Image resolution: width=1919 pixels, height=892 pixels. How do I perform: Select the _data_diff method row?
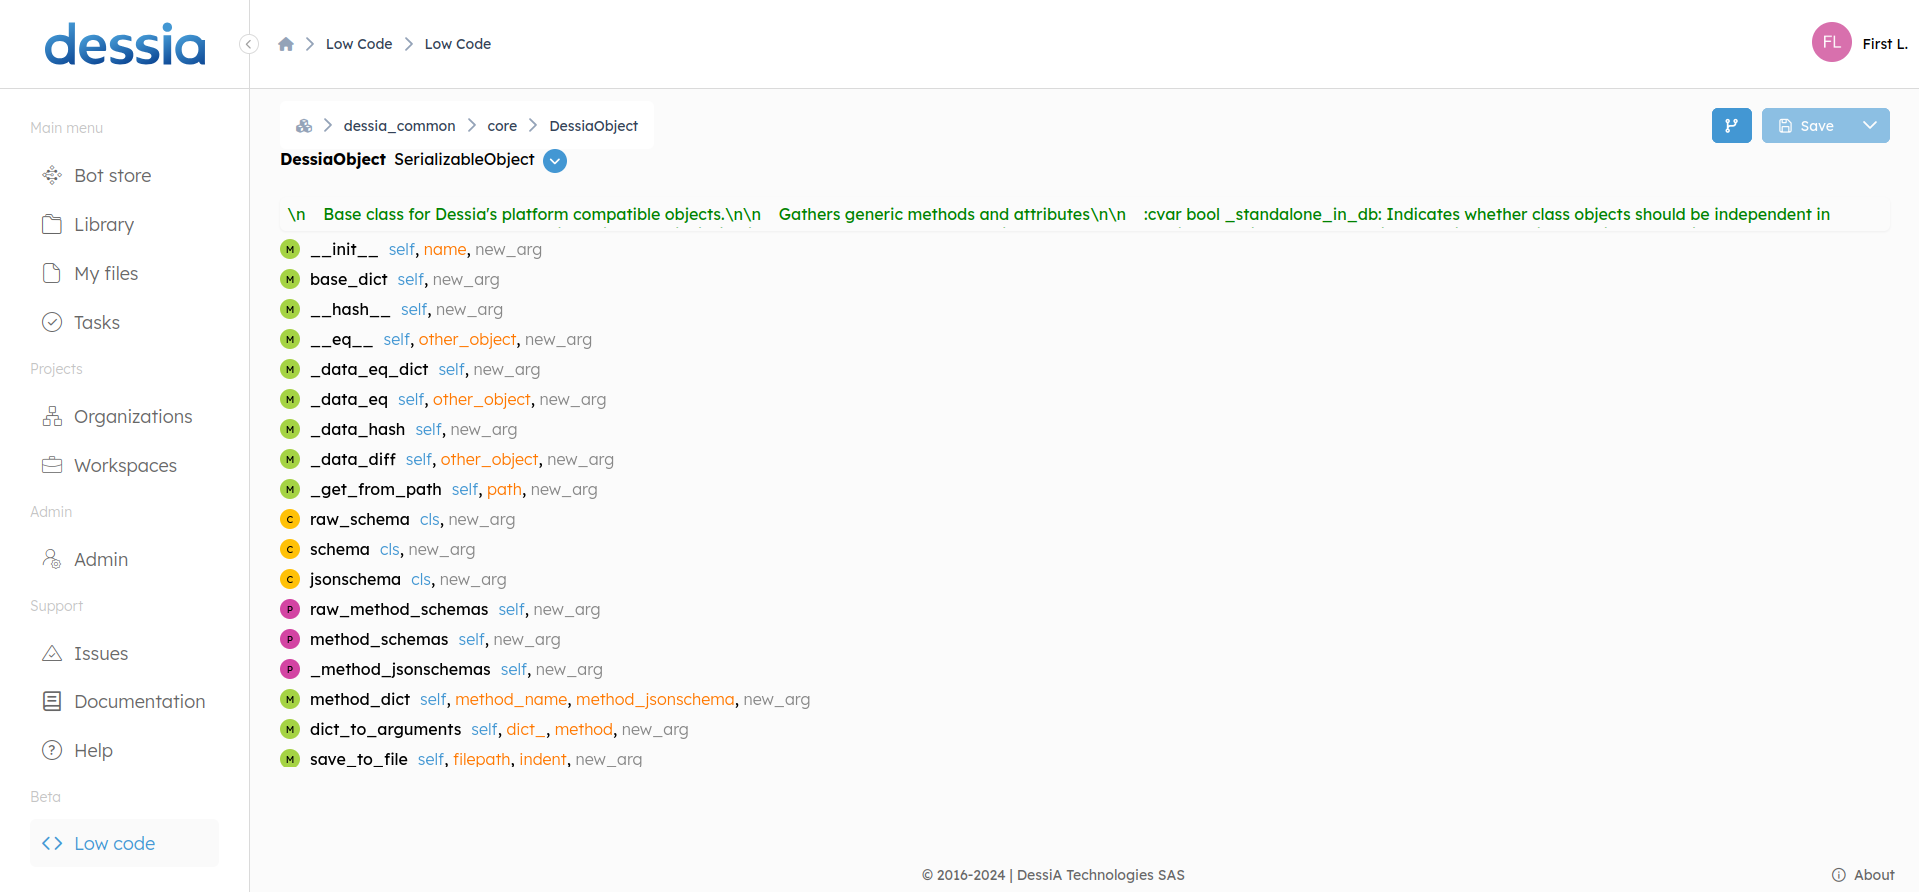tap(447, 459)
